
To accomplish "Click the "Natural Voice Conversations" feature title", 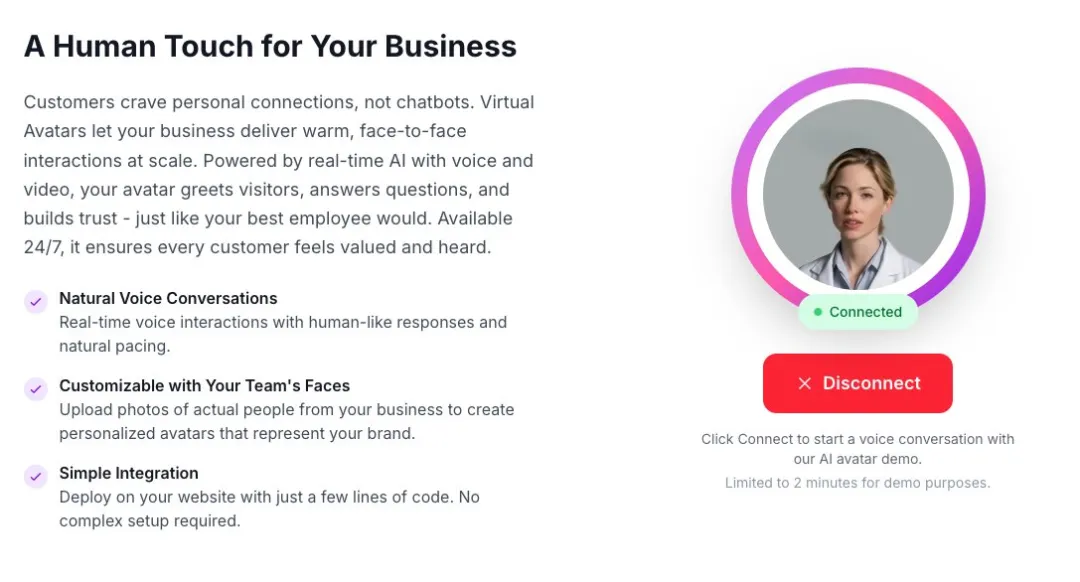I will click(x=168, y=298).
